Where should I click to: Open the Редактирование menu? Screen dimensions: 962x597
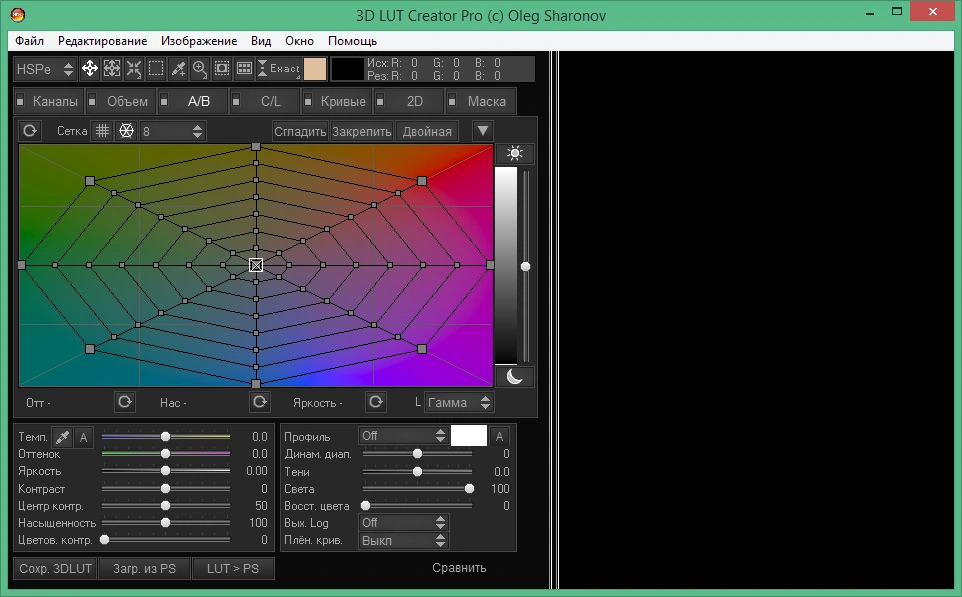coord(102,40)
